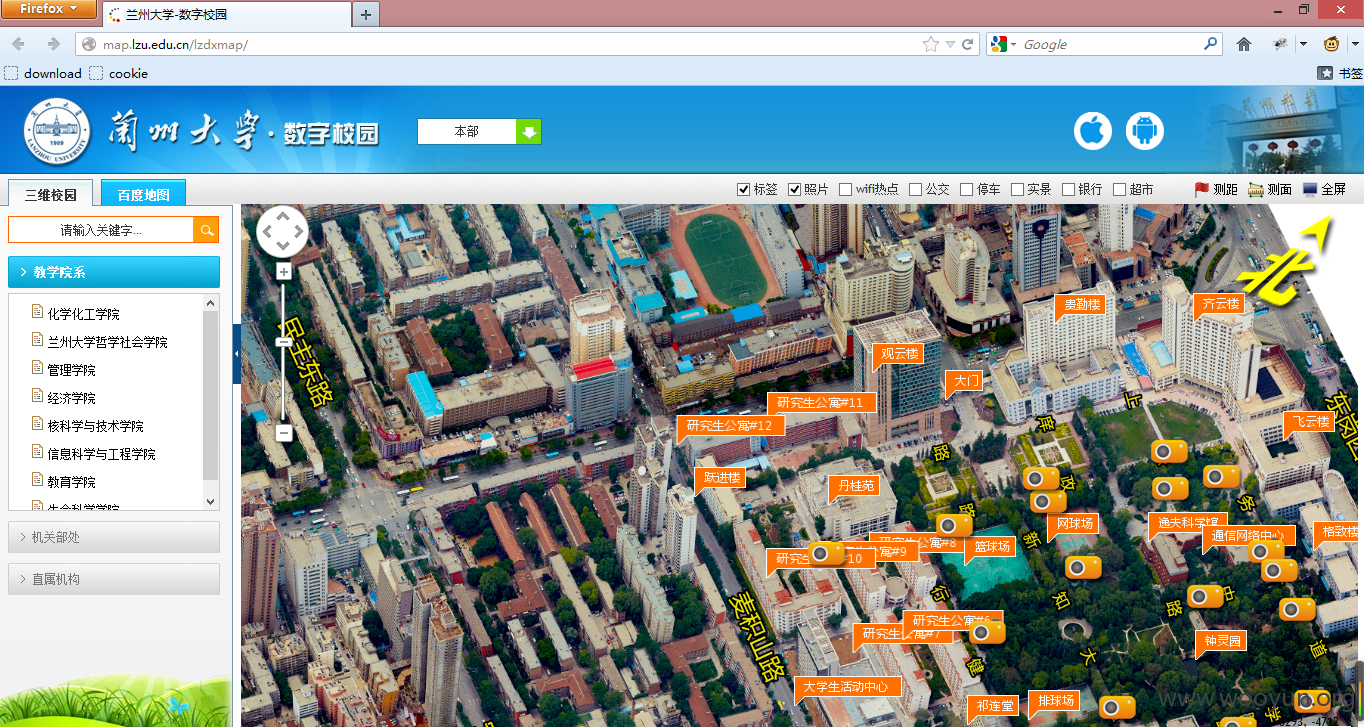This screenshot has height=727, width=1364.
Task: Enable the 银行 bank checkbox
Action: pos(1069,189)
